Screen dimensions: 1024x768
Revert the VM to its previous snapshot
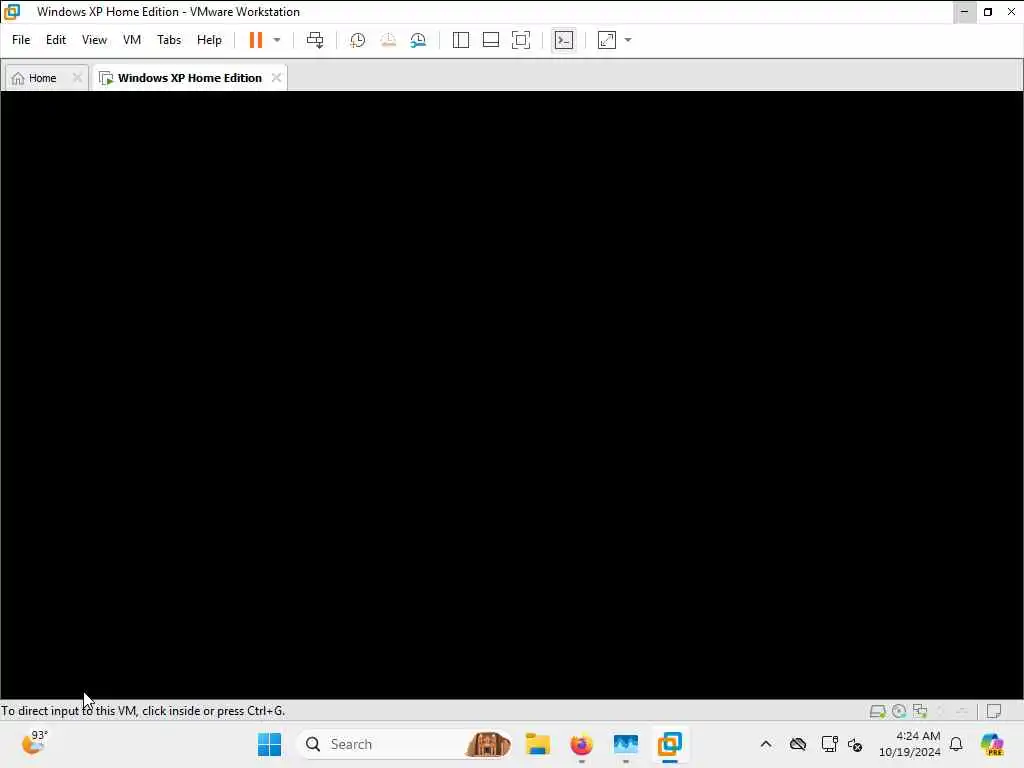click(388, 40)
